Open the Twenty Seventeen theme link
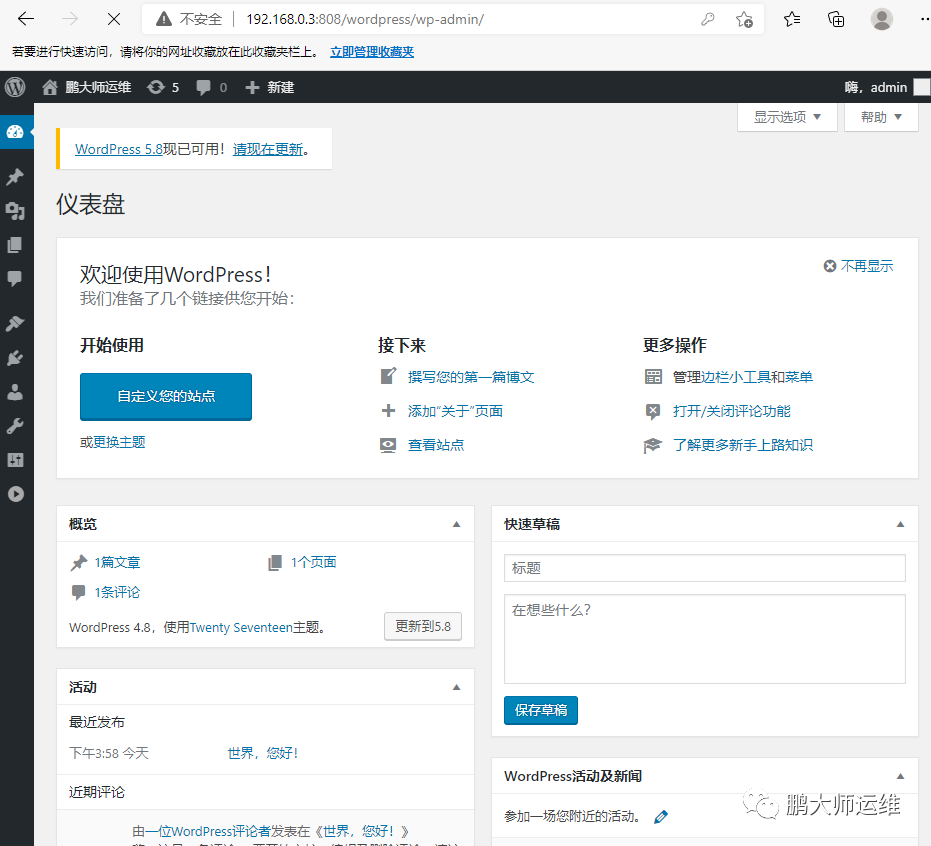The image size is (931, 846). click(x=241, y=628)
